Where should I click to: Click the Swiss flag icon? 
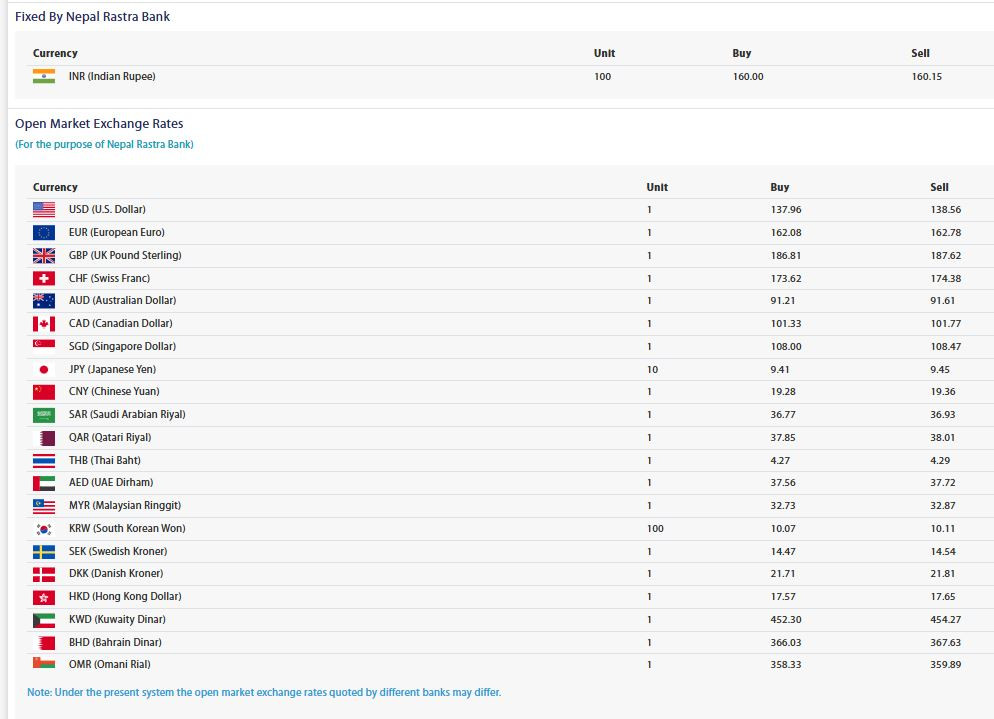point(44,278)
